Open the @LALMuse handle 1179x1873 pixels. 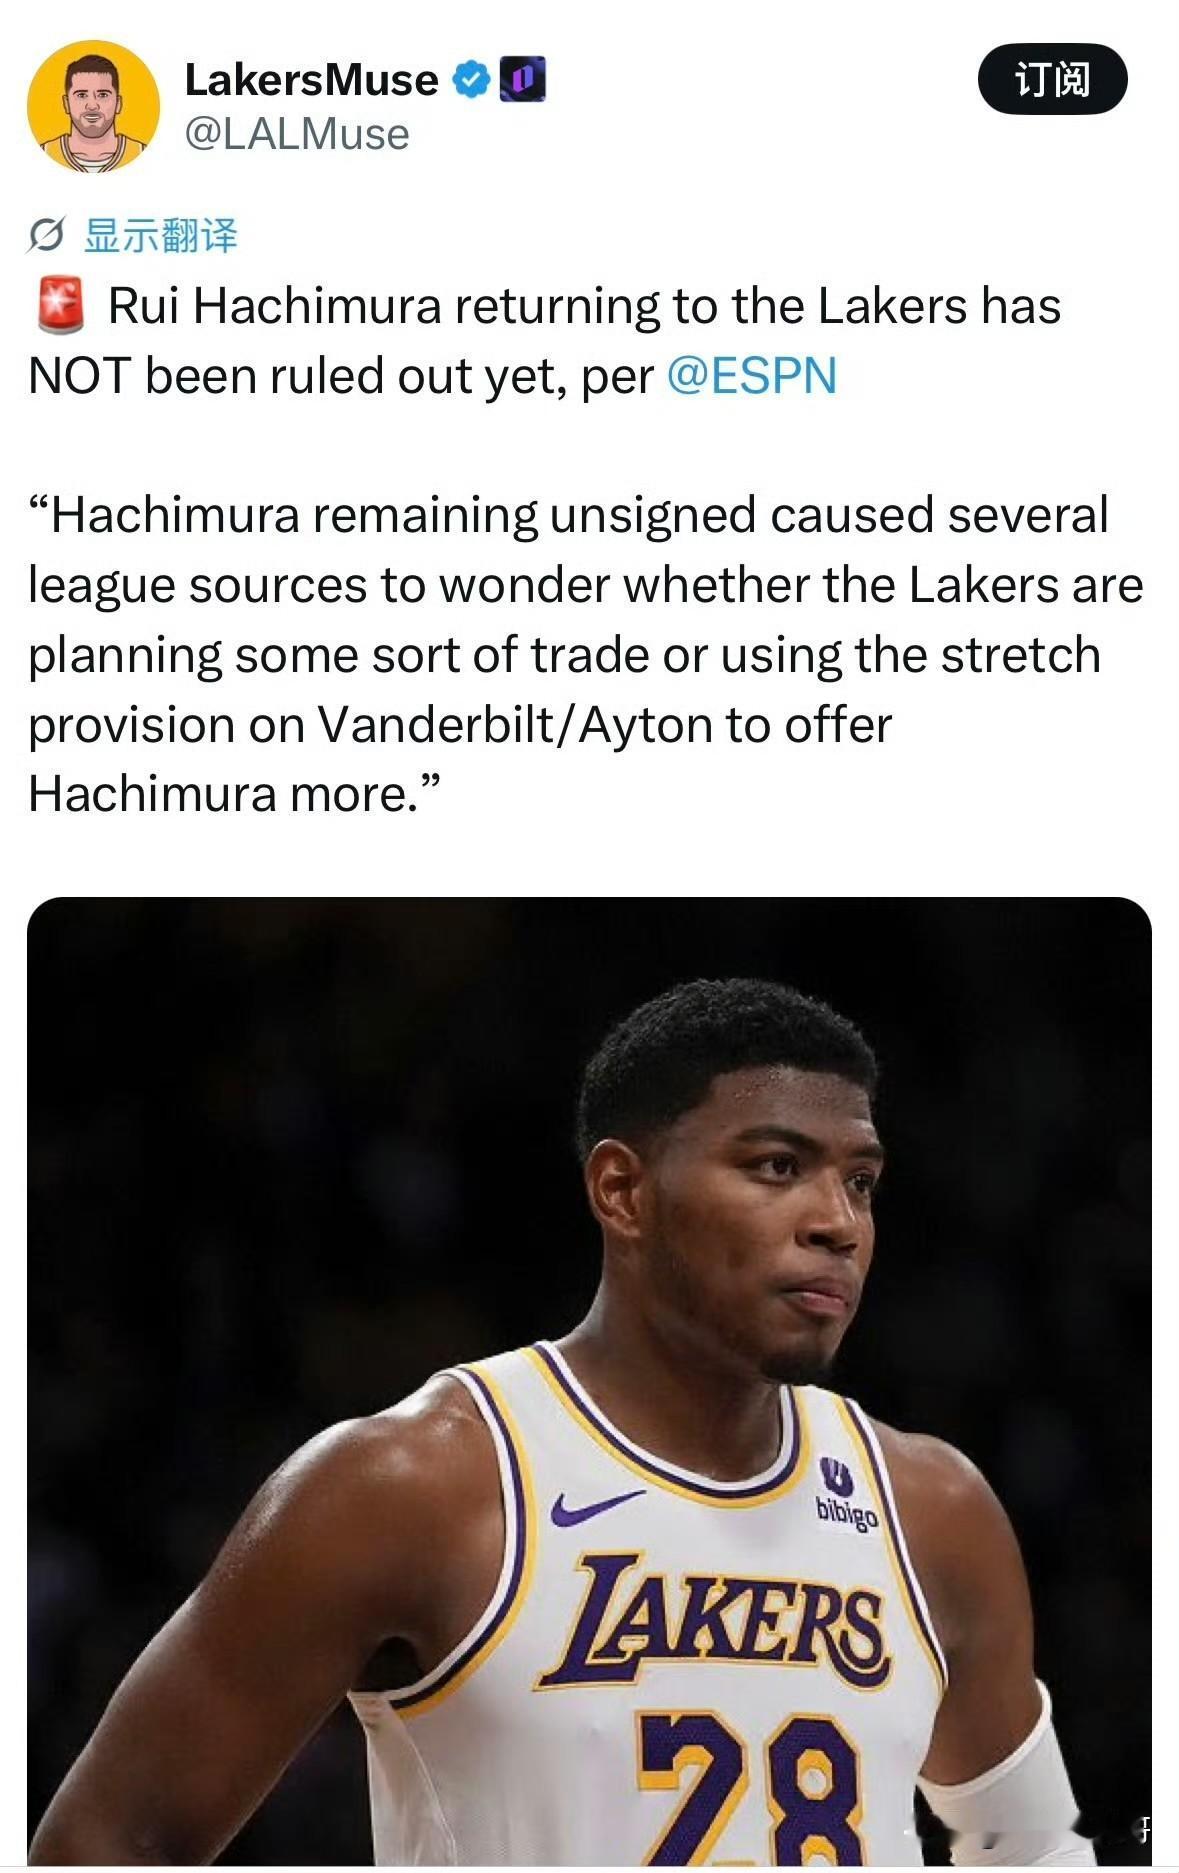pos(297,134)
